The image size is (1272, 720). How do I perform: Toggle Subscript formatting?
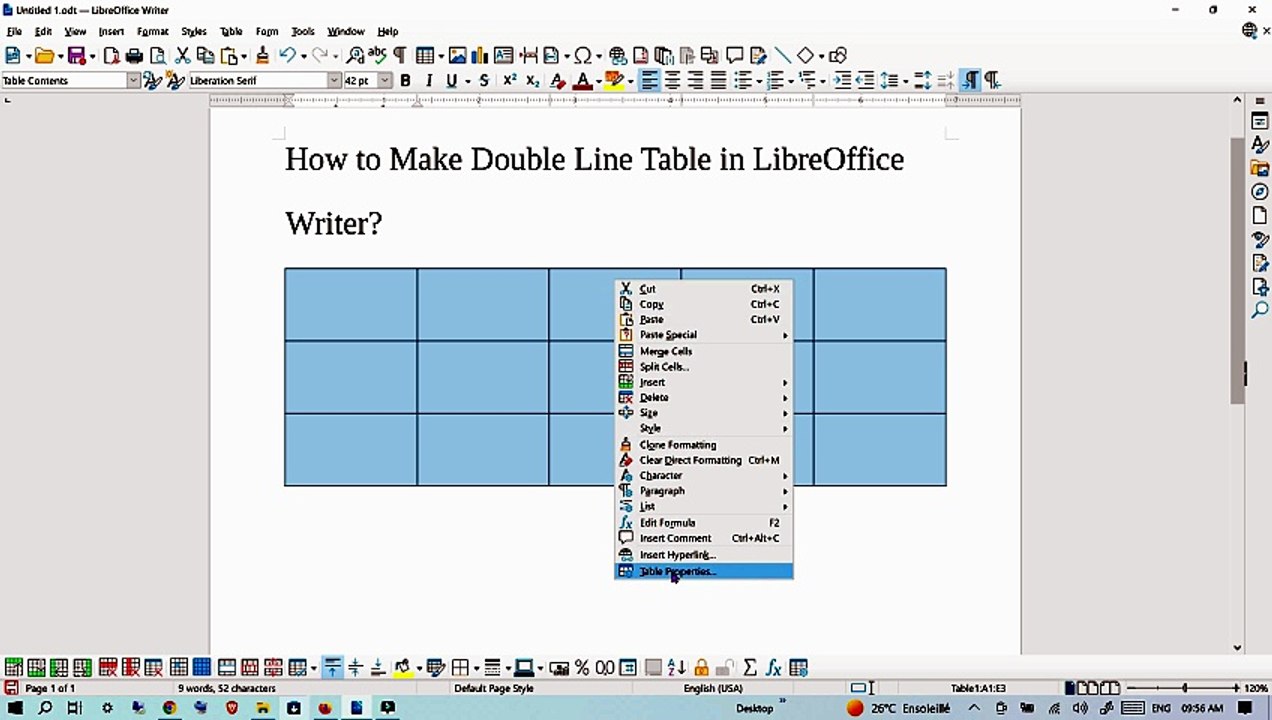point(533,81)
